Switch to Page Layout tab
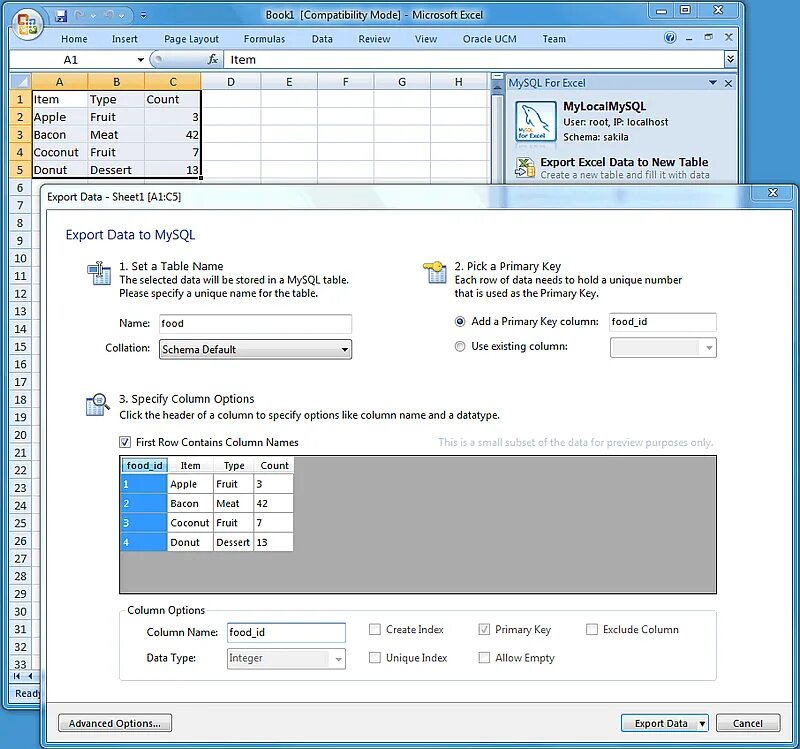The width and height of the screenshot is (800, 749). click(191, 39)
